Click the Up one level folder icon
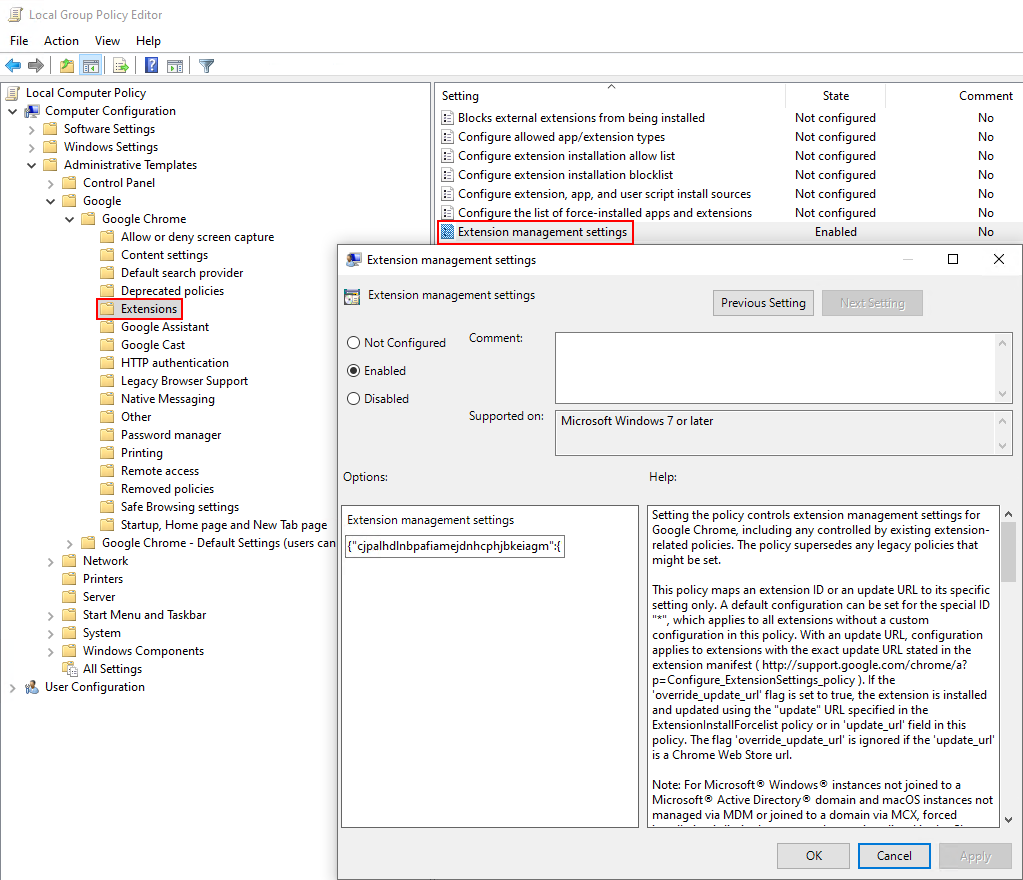This screenshot has width=1023, height=880. tap(67, 65)
